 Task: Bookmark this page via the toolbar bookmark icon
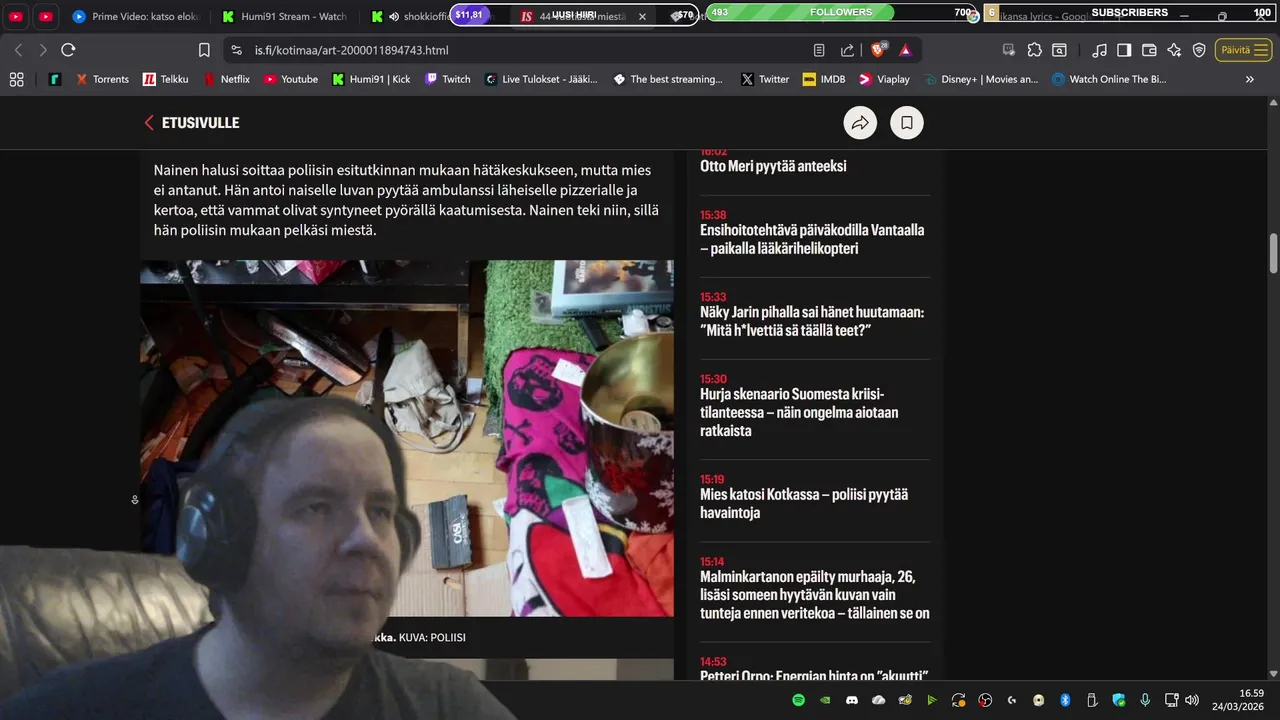click(204, 50)
